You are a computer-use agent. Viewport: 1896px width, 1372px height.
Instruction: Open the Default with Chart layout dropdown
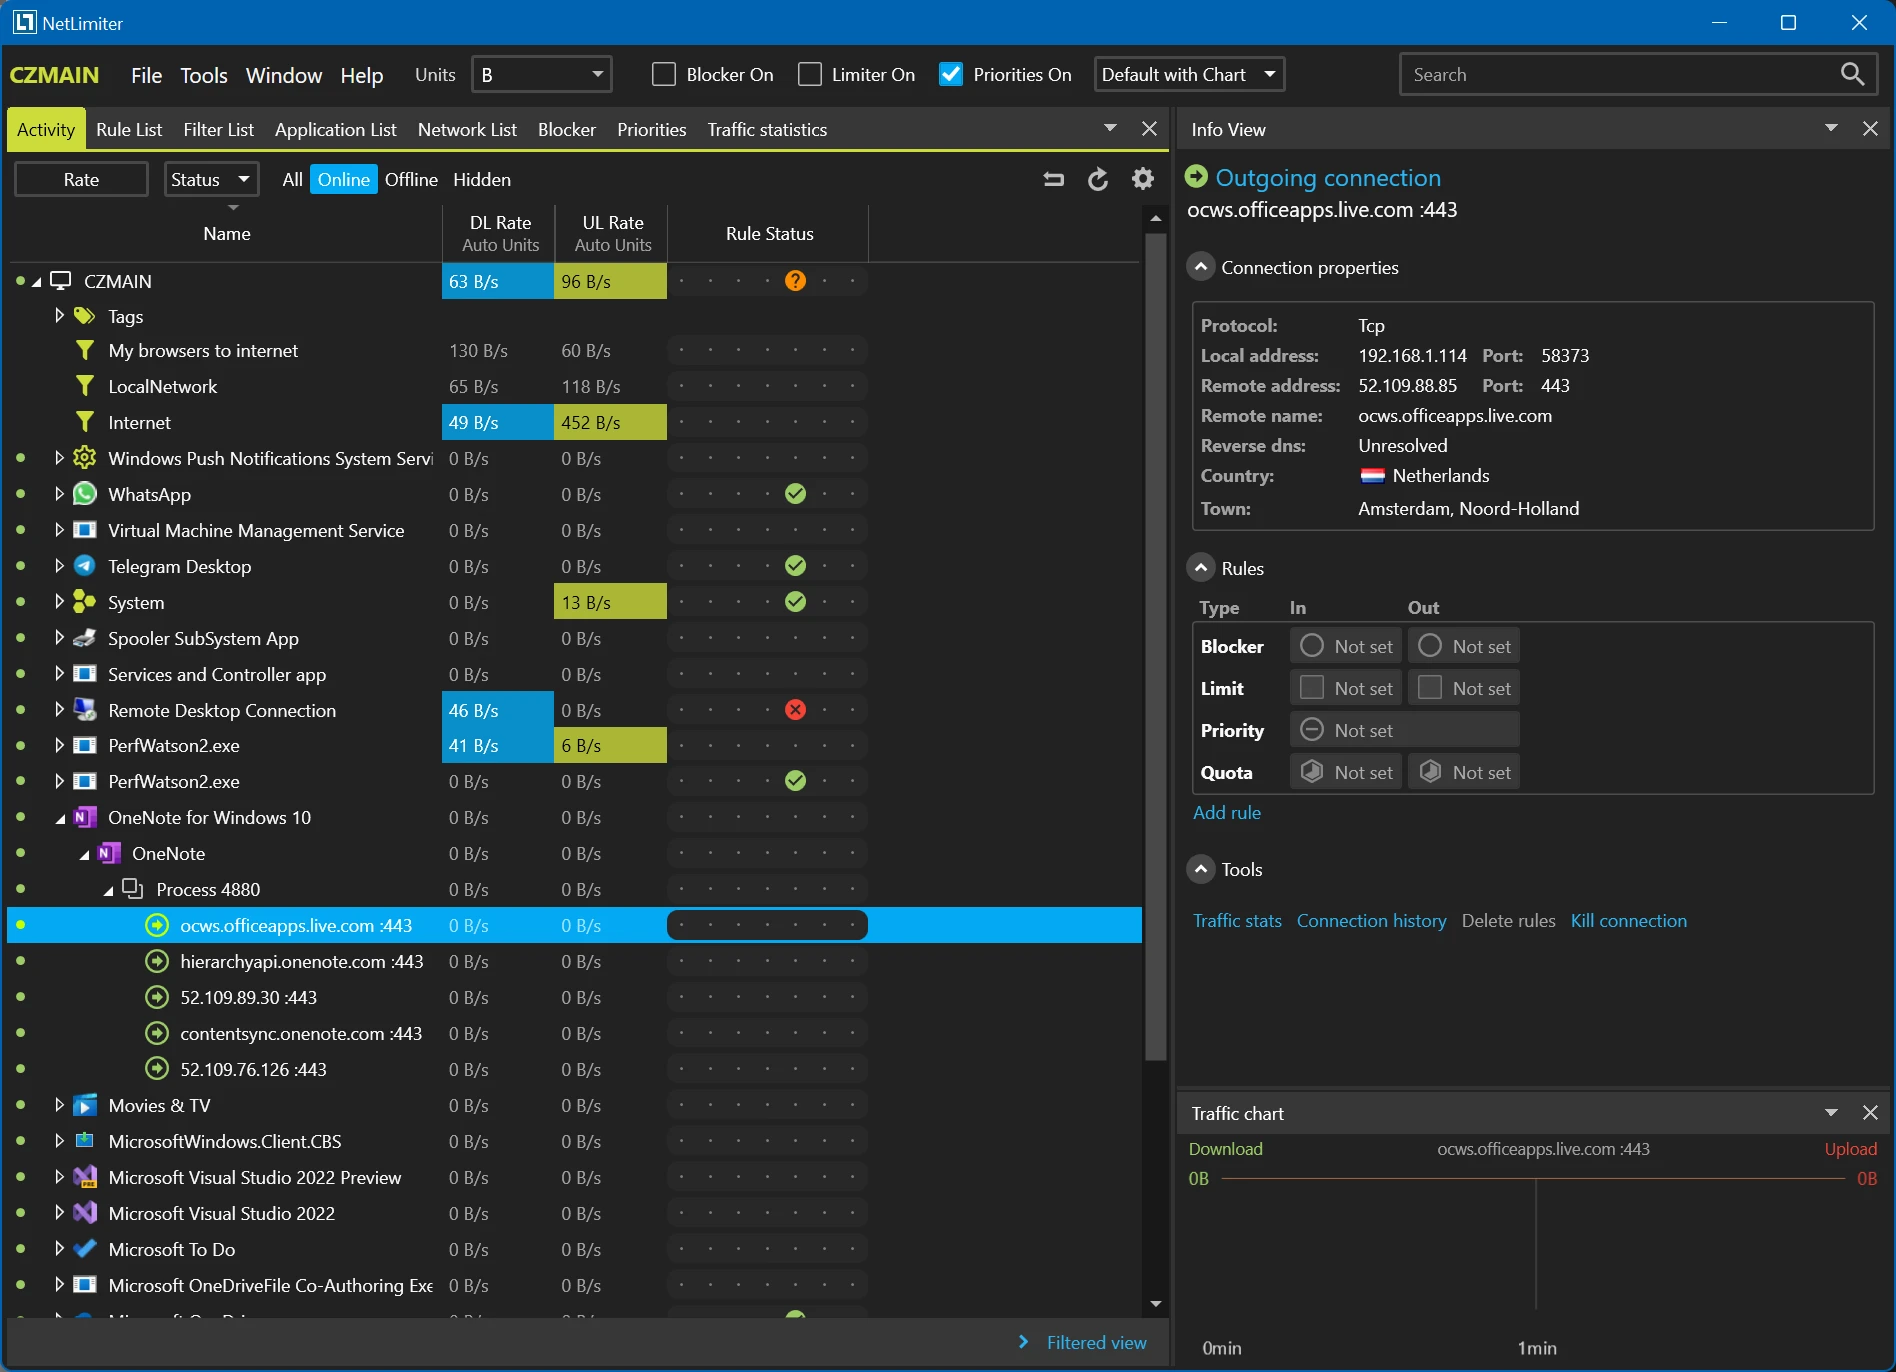point(1189,74)
